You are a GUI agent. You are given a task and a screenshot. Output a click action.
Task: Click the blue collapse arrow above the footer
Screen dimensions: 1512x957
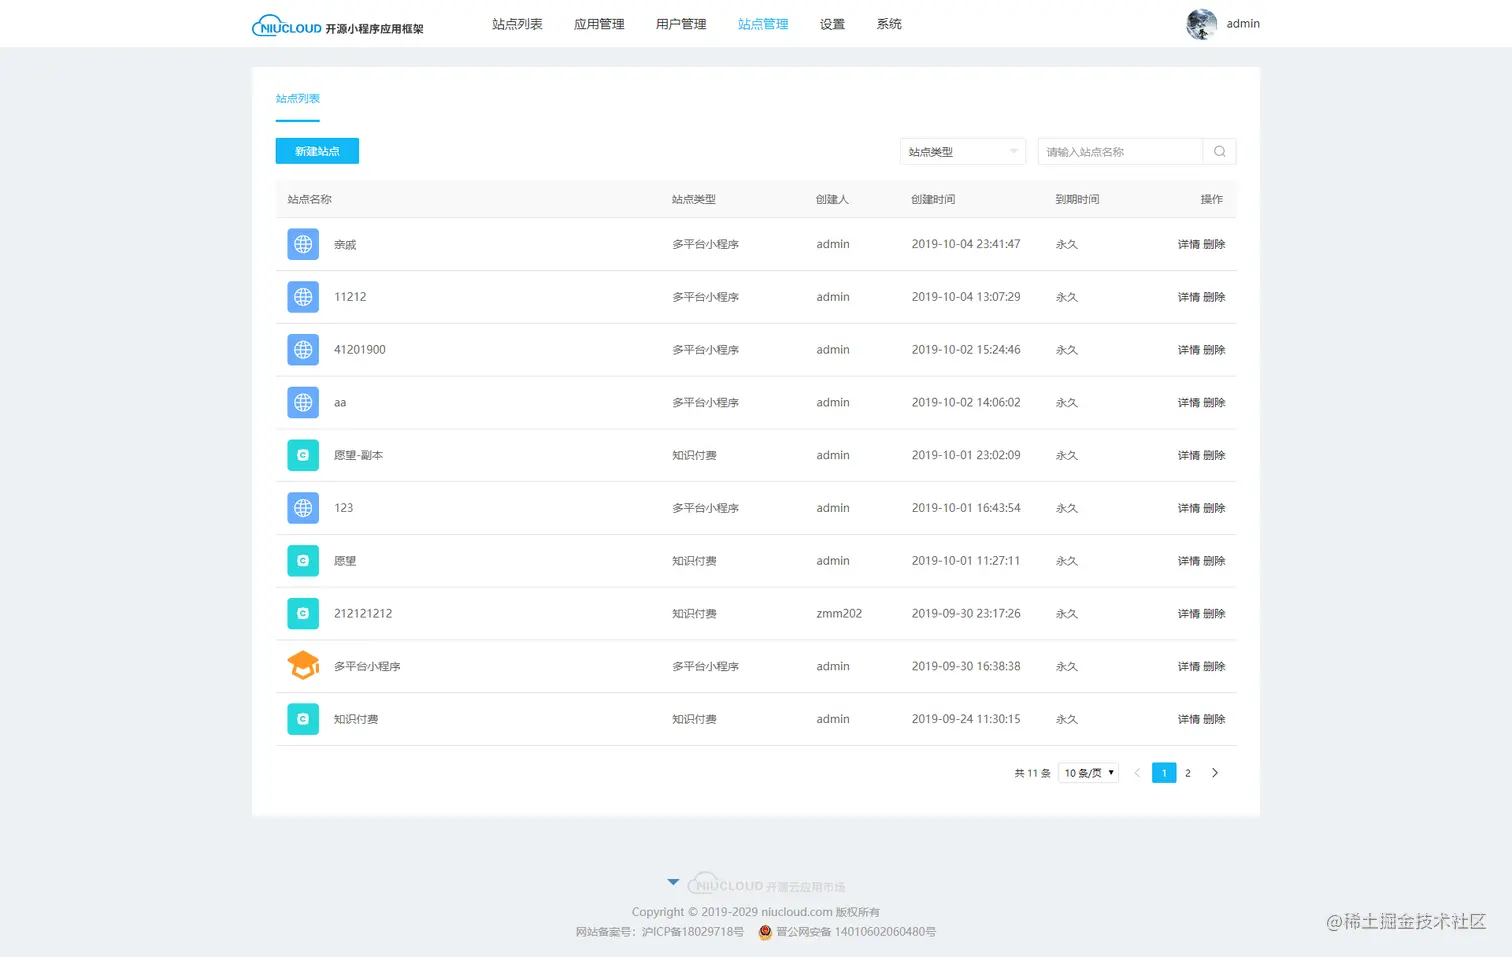pos(673,881)
